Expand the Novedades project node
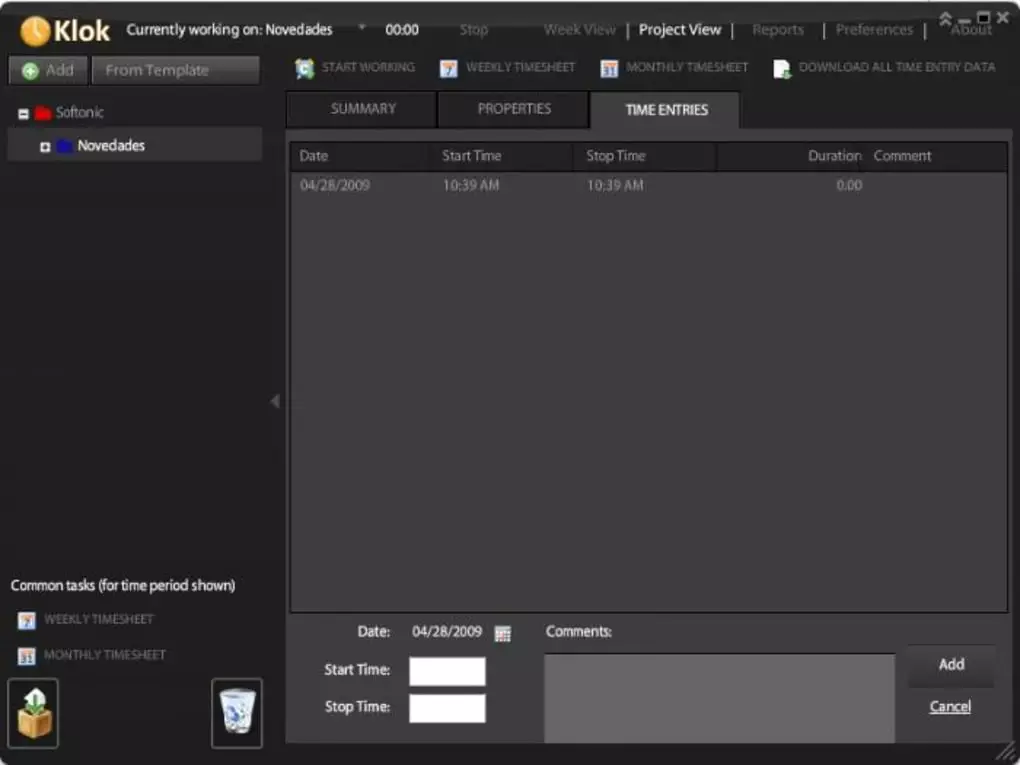 tap(43, 145)
